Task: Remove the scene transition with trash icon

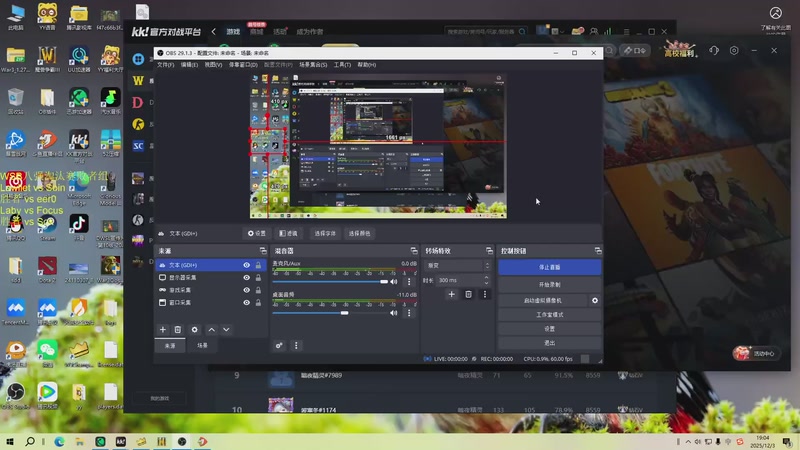Action: tap(468, 294)
